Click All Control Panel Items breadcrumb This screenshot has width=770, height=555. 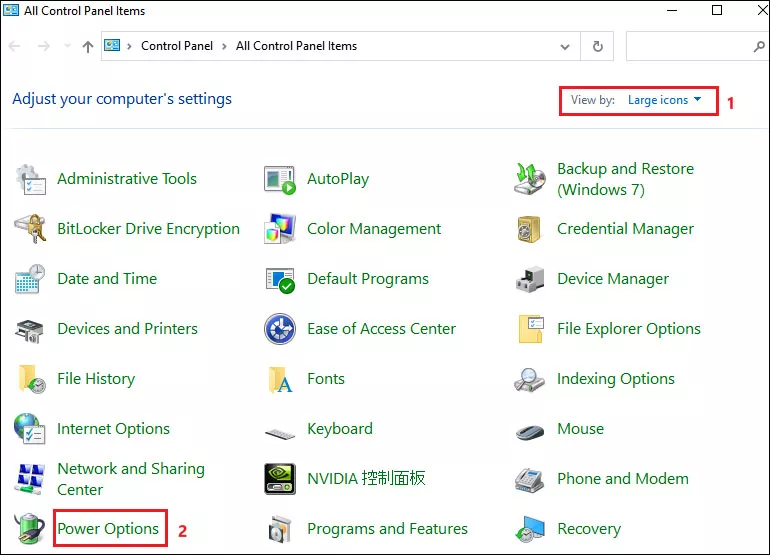(x=296, y=46)
